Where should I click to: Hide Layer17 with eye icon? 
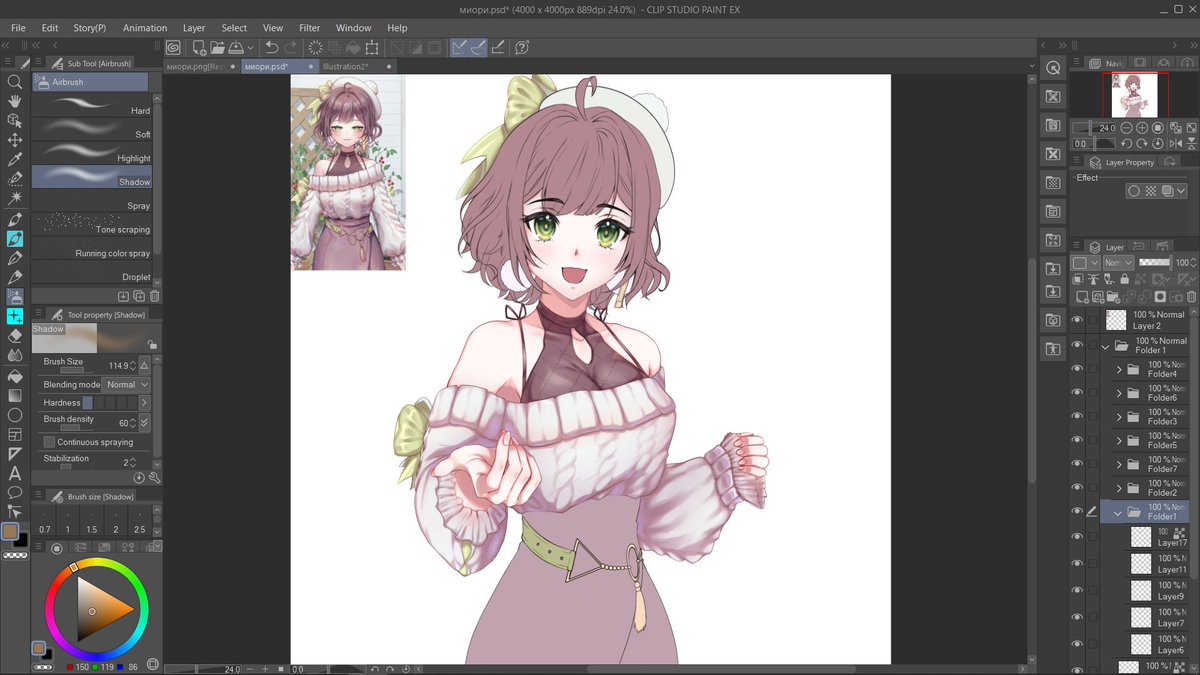coord(1077,537)
